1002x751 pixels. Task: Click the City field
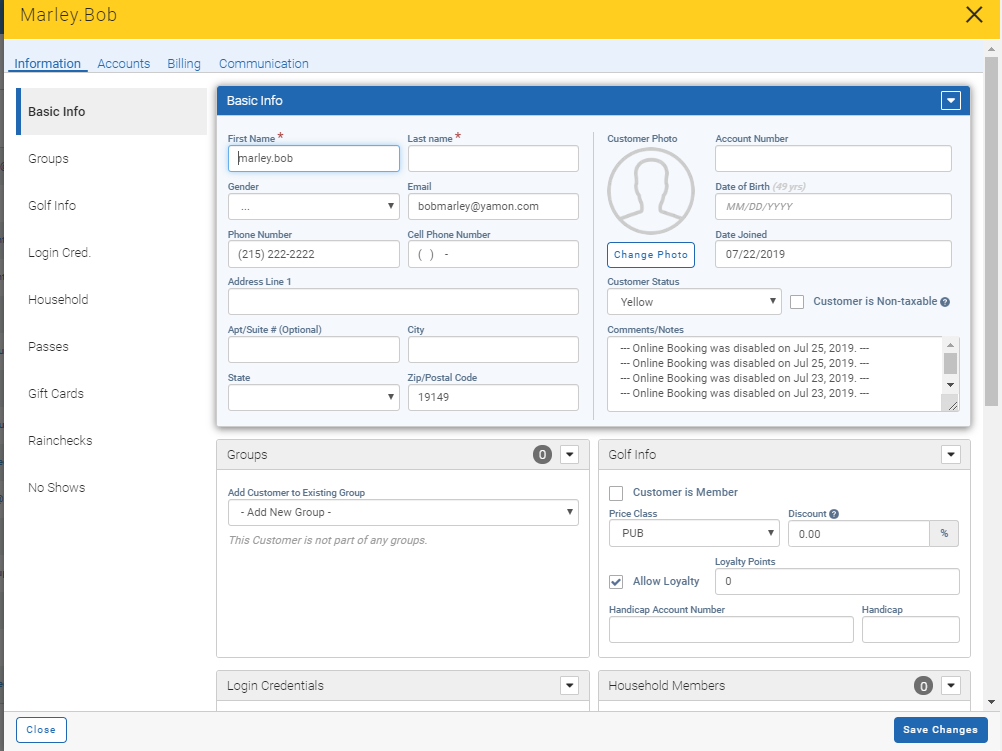coord(493,350)
